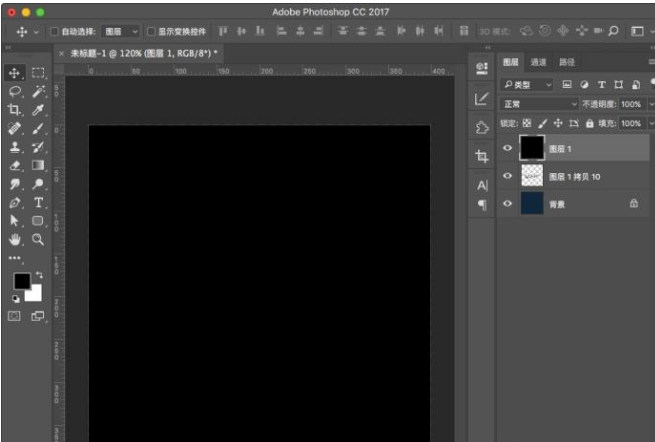Viewport: 655px width, 442px height.
Task: Toggle visibility of the 背景 layer
Action: (x=507, y=203)
